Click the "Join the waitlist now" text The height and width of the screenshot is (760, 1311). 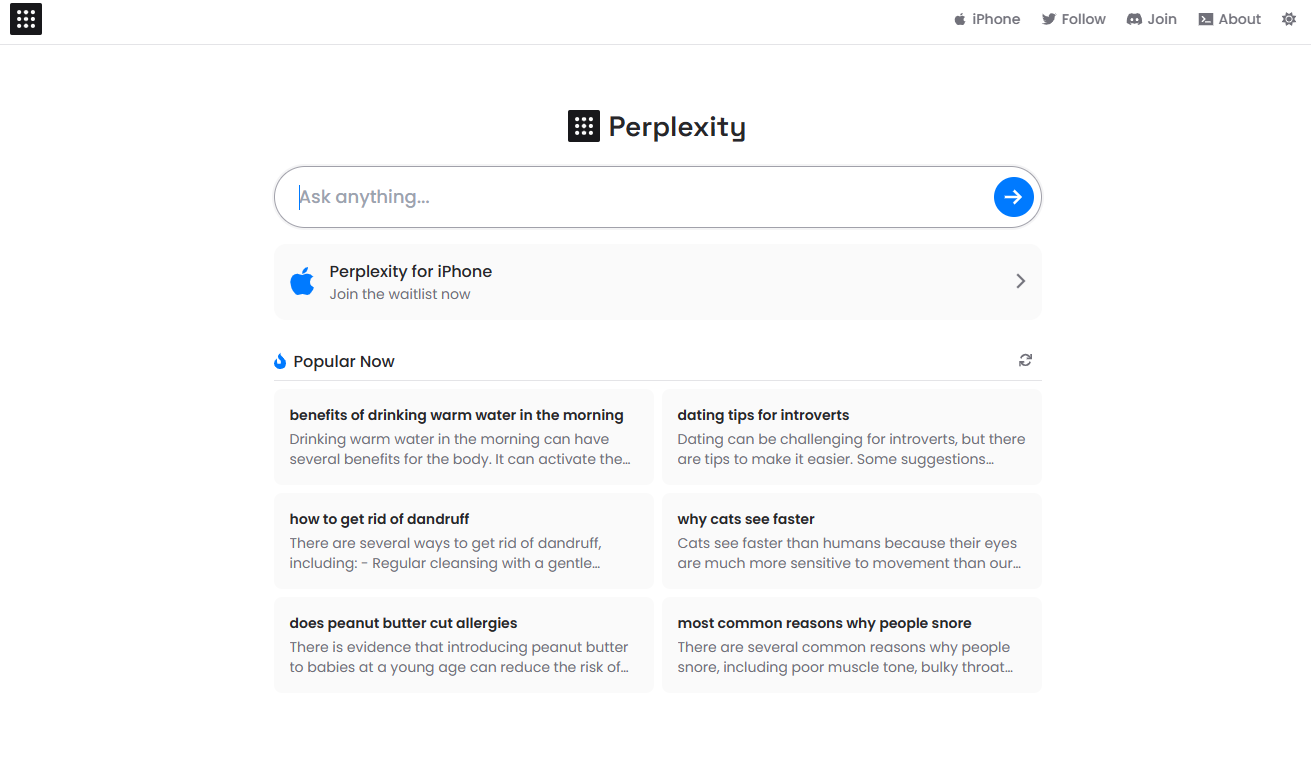[x=400, y=294]
